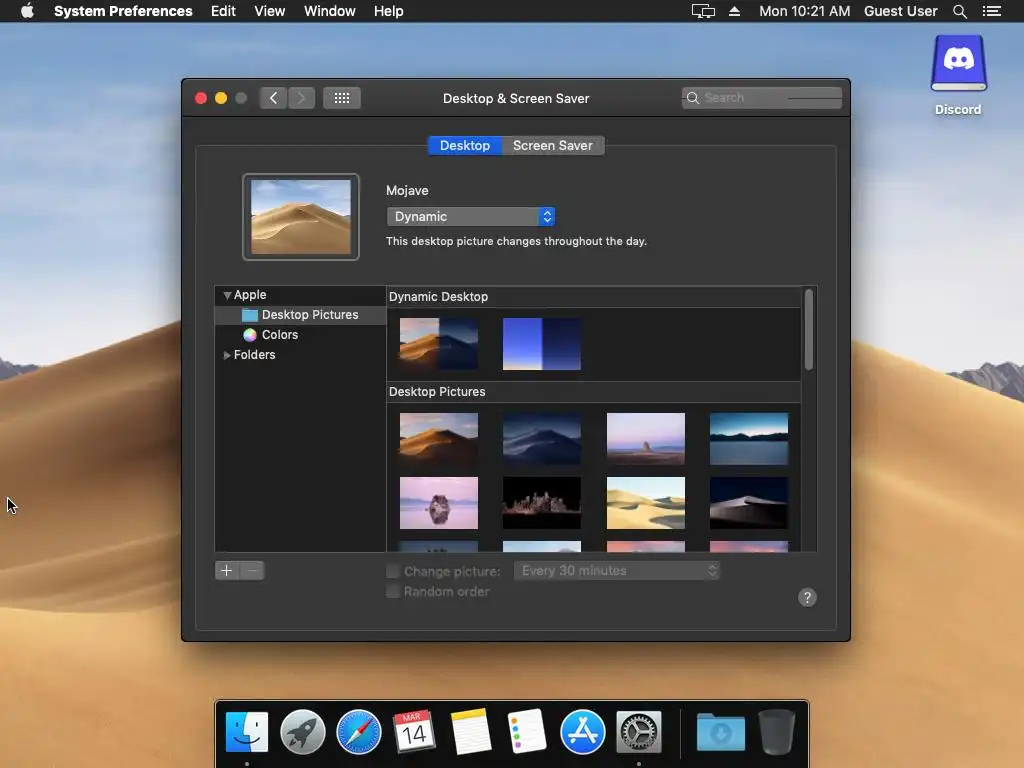The width and height of the screenshot is (1024, 768).
Task: Click the Folders label in sidebar
Action: coord(254,355)
